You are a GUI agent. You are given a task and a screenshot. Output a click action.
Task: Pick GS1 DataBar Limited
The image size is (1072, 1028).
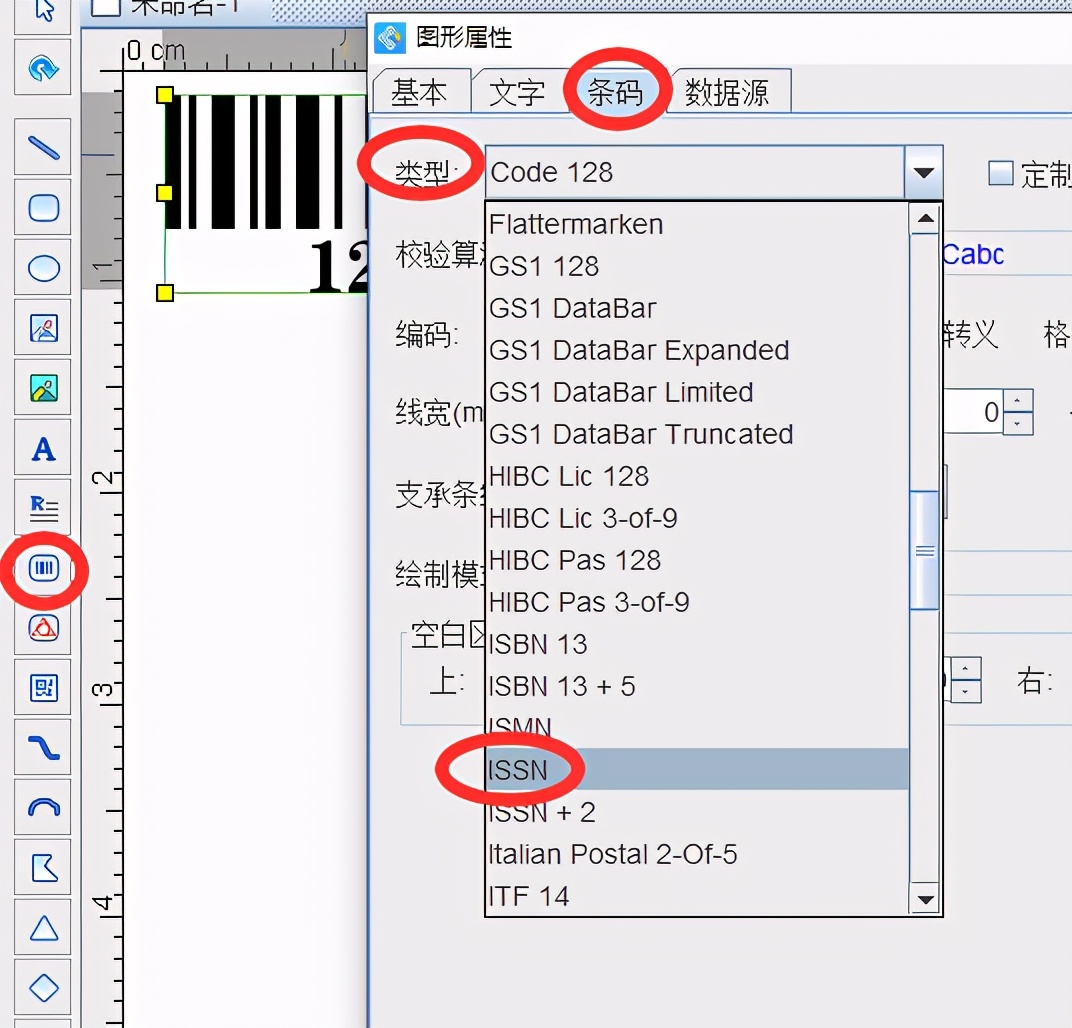pos(697,392)
